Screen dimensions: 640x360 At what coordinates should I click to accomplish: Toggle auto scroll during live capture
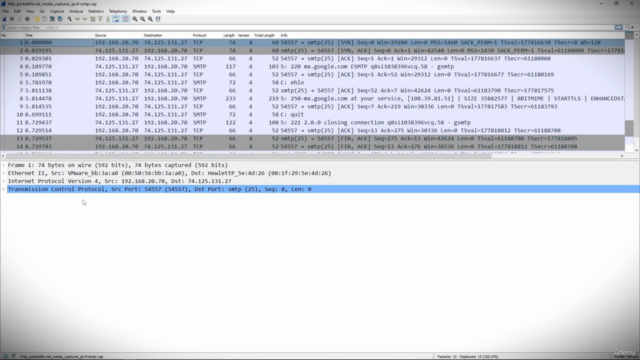[116, 19]
